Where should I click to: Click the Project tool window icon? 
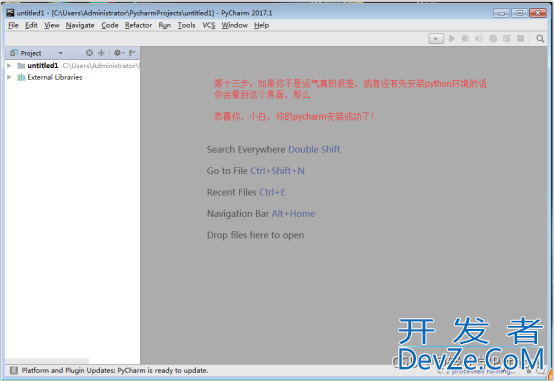click(x=14, y=53)
